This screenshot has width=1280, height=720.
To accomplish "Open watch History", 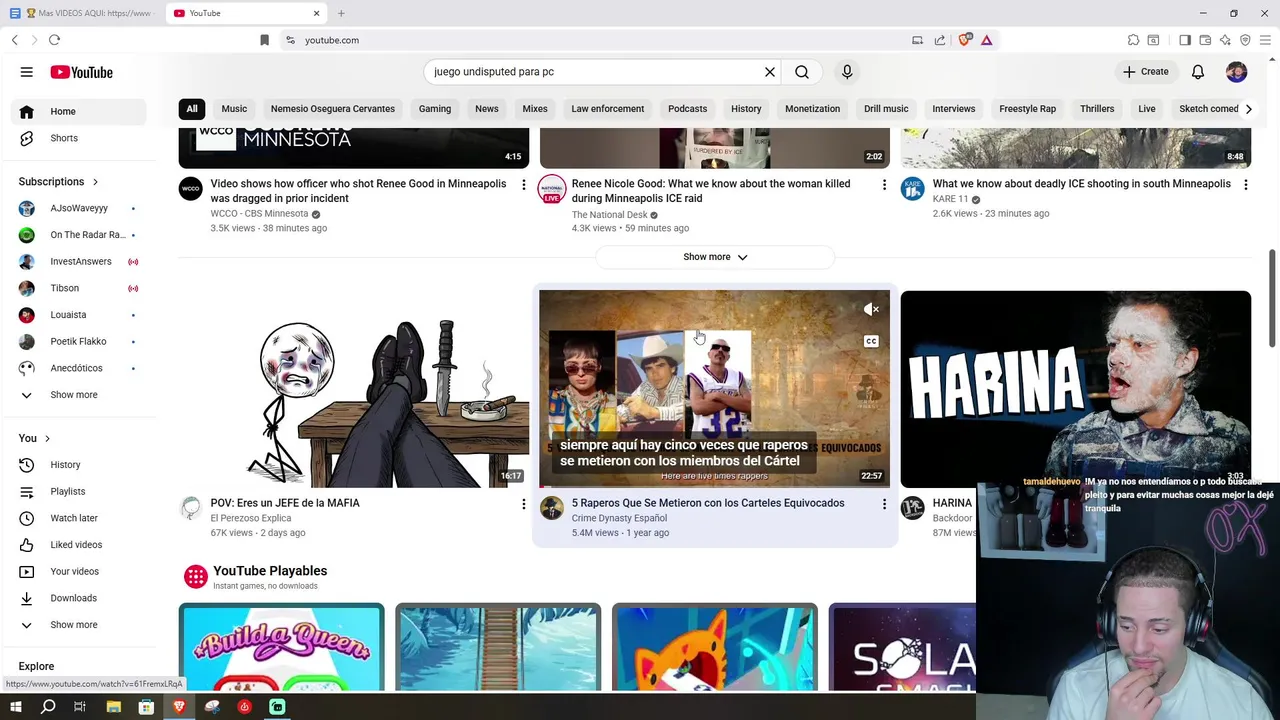I will coord(78,465).
